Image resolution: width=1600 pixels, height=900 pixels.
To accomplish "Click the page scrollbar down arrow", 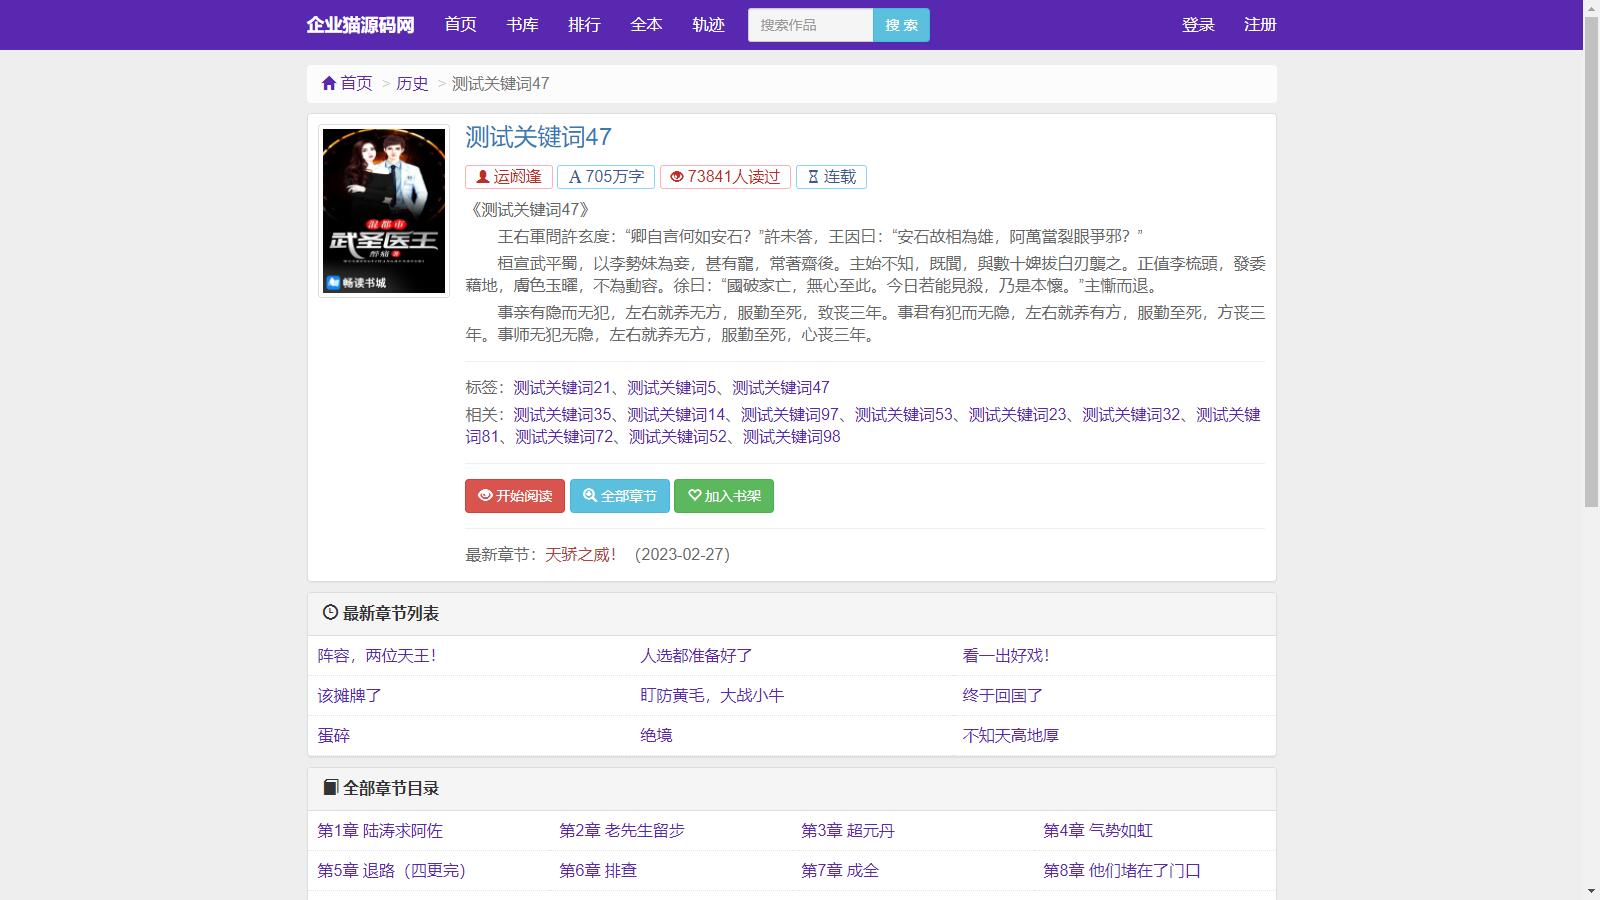I will (x=1591, y=890).
